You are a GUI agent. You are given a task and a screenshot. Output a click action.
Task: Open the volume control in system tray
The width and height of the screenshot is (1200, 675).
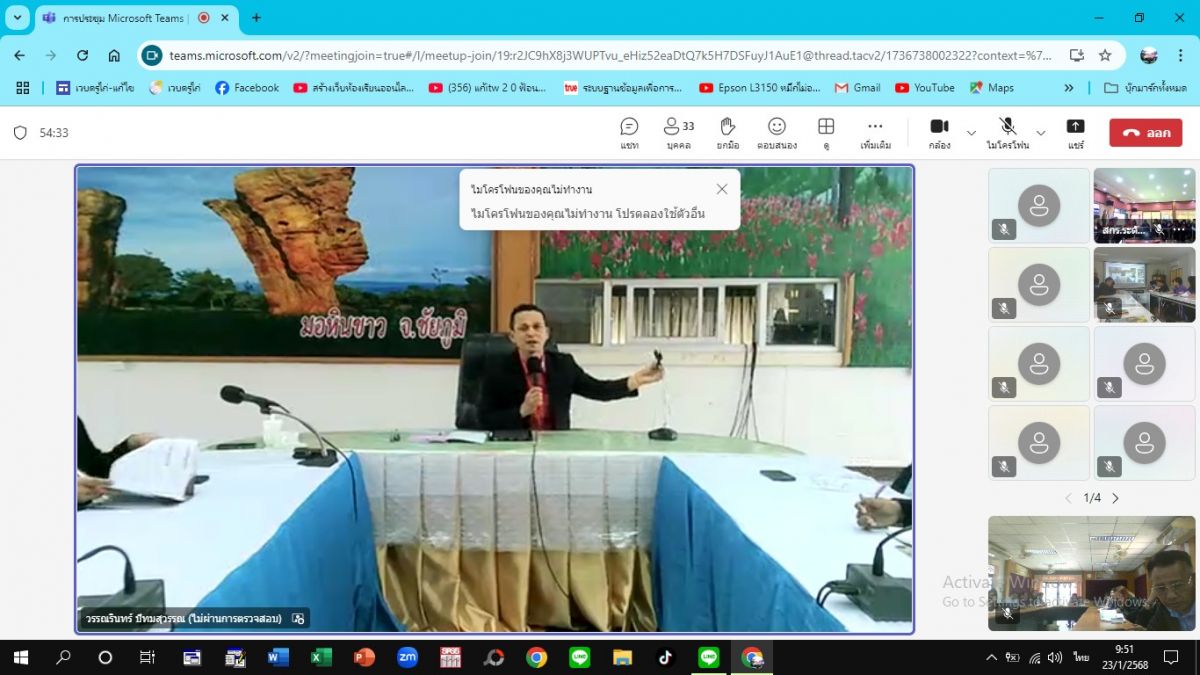[1055, 657]
